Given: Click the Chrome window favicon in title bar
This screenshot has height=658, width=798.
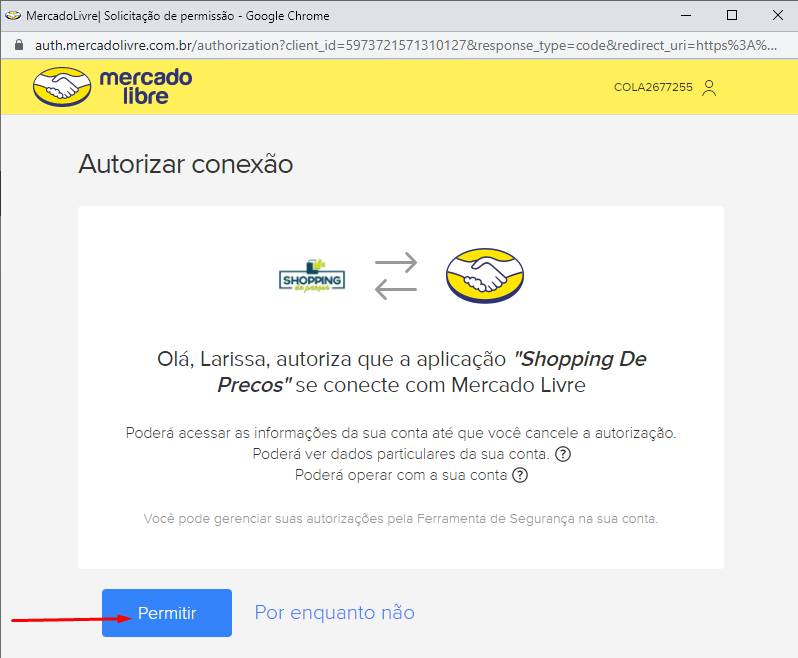Looking at the screenshot, I should coord(13,16).
